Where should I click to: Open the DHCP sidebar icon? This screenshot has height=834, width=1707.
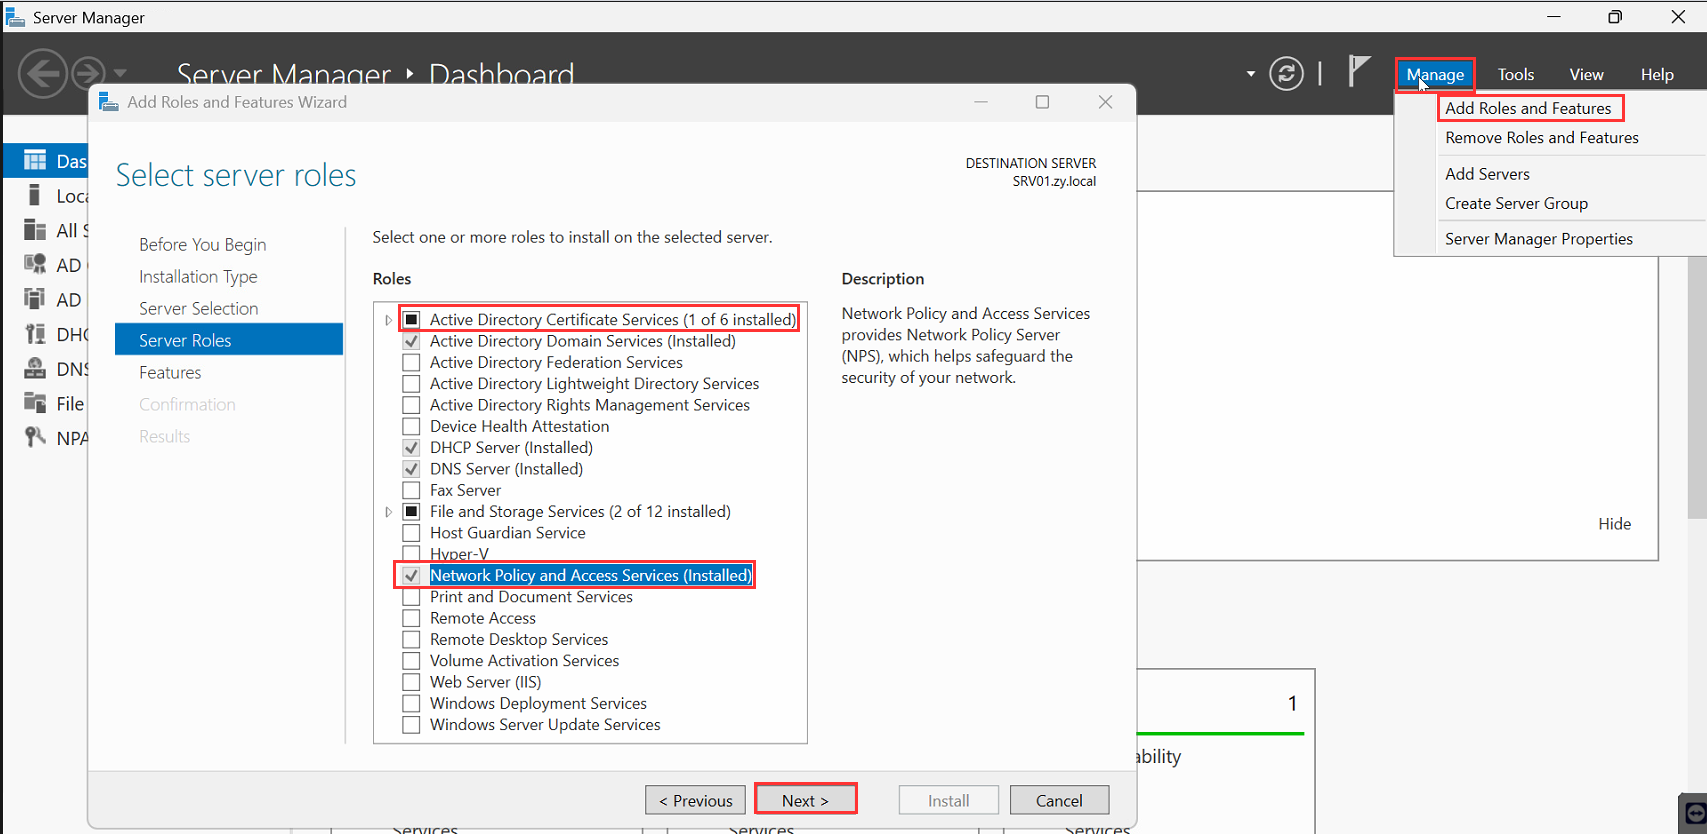(35, 334)
